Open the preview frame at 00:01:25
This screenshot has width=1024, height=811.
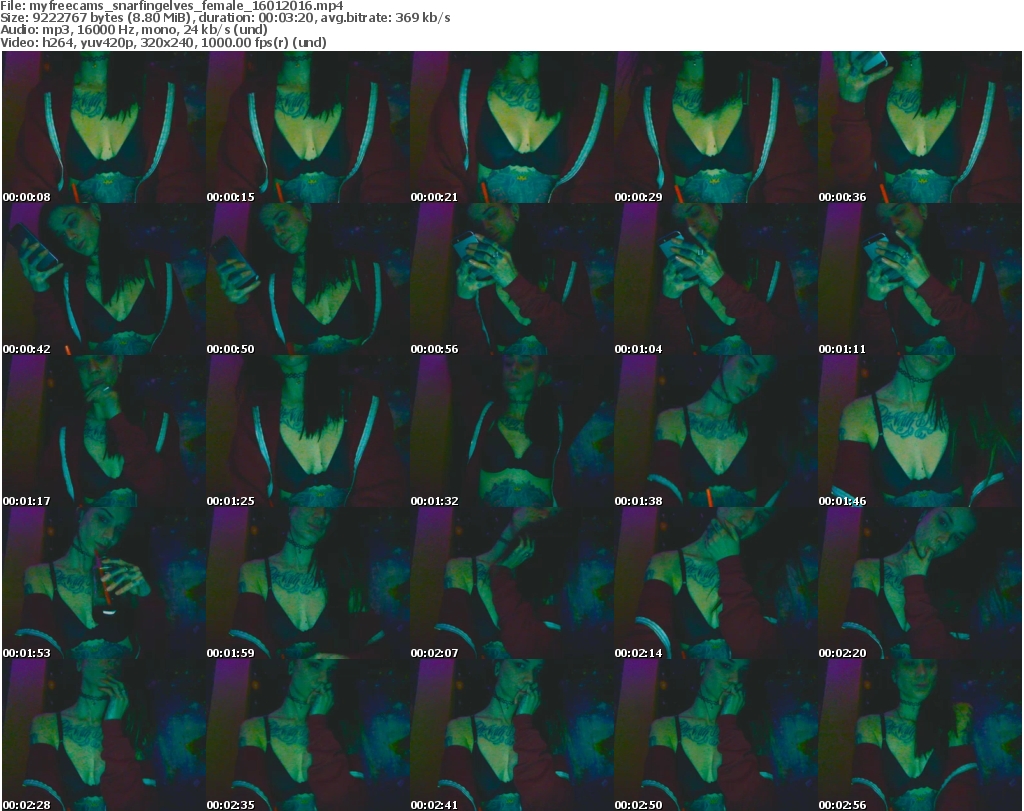click(x=308, y=431)
